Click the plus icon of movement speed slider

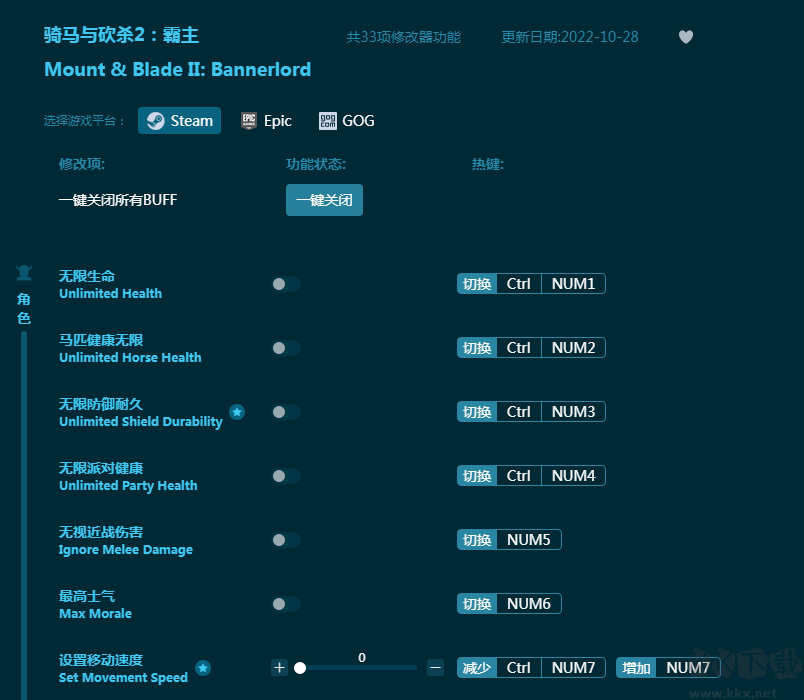coord(279,668)
